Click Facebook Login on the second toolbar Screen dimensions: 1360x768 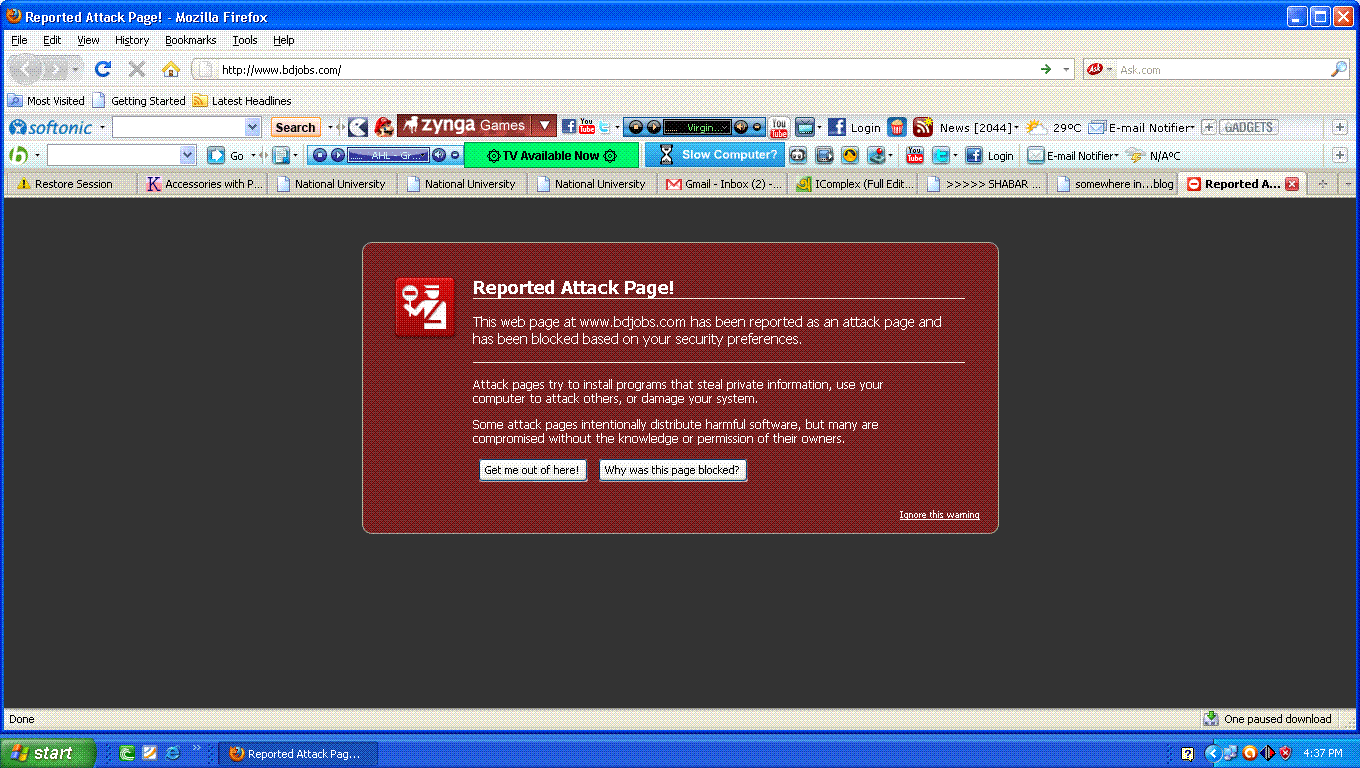[989, 155]
